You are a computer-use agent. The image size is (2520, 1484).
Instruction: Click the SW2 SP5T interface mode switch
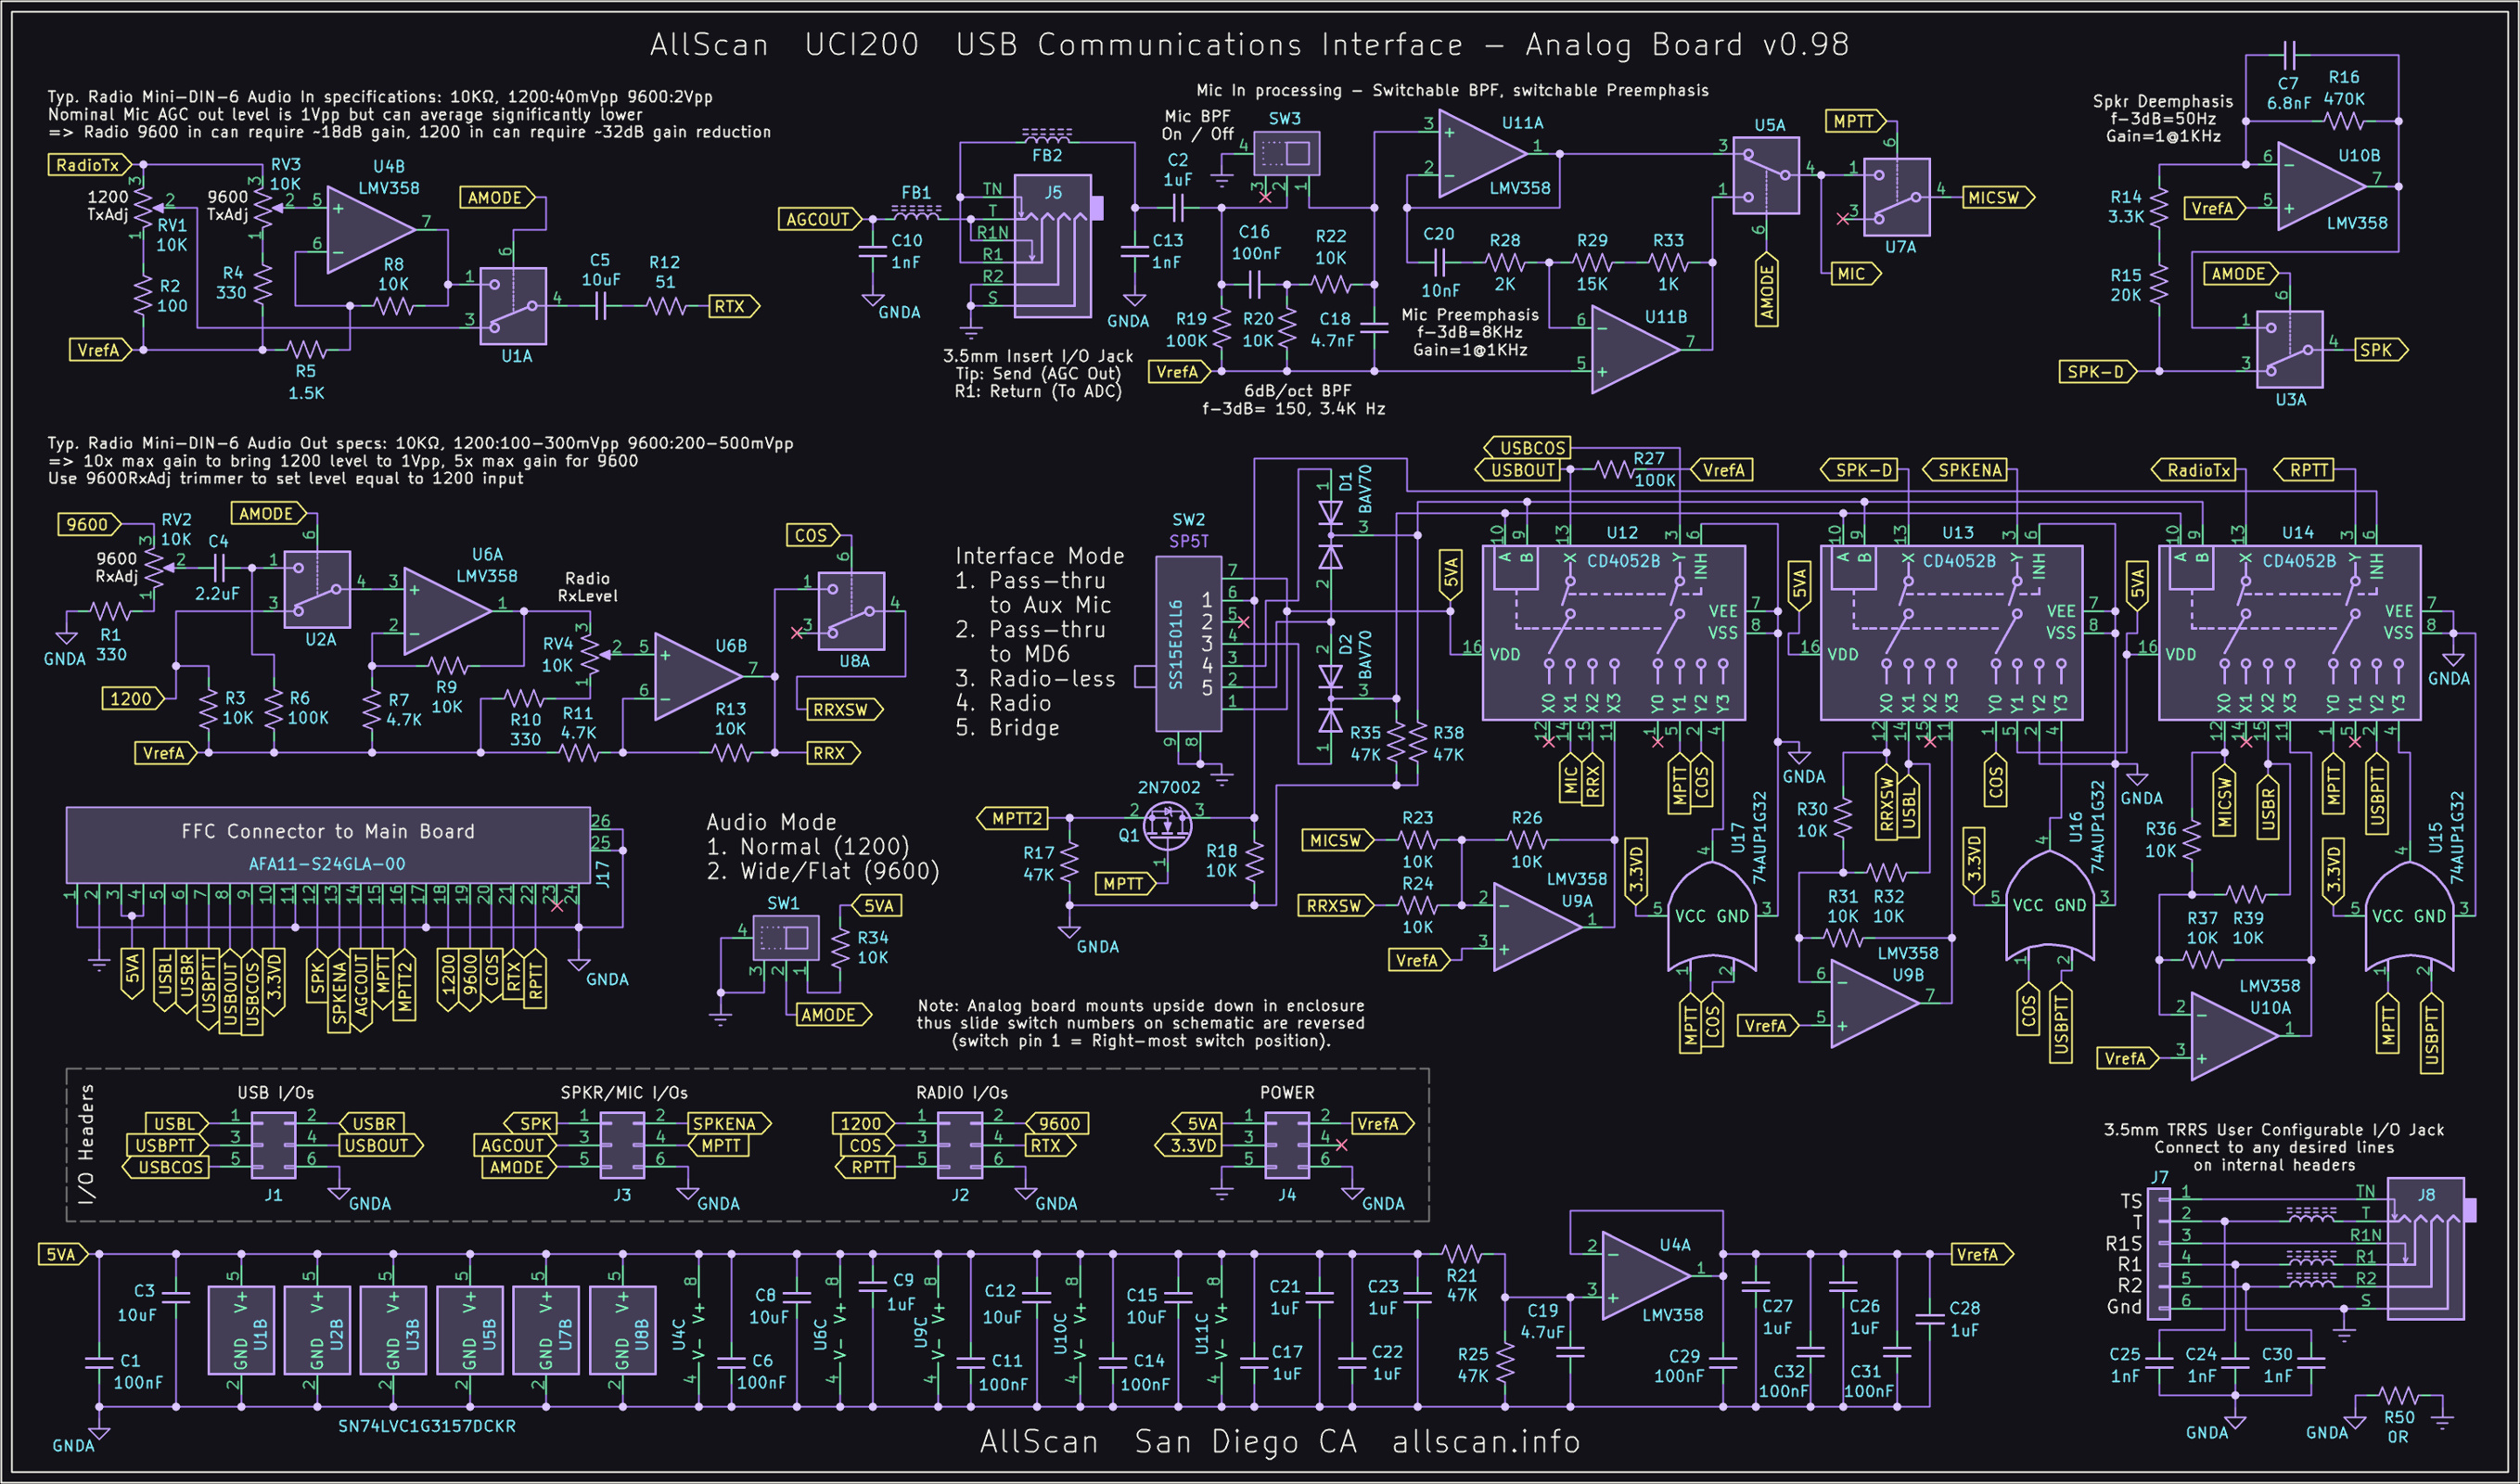pyautogui.click(x=1187, y=643)
